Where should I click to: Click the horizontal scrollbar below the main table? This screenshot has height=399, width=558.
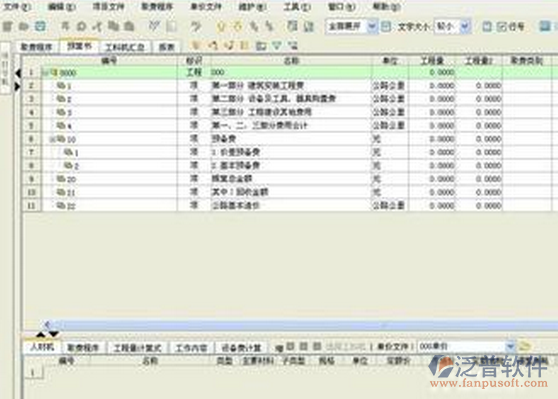pyautogui.click(x=299, y=325)
